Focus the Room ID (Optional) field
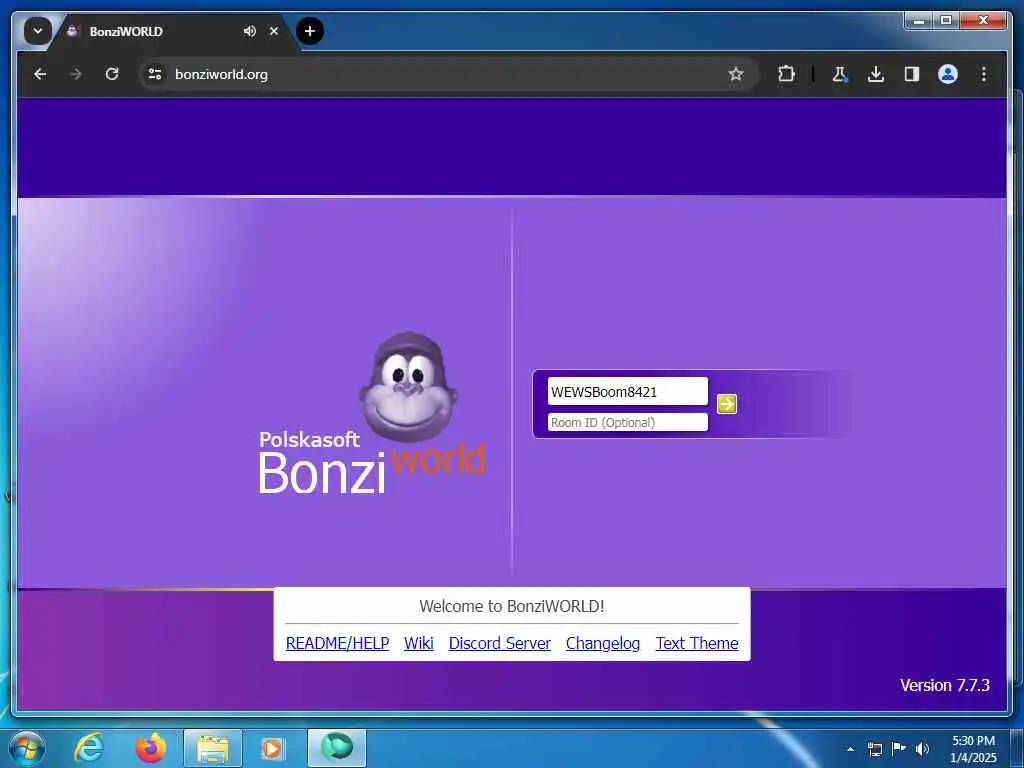The image size is (1024, 768). pyautogui.click(x=627, y=423)
